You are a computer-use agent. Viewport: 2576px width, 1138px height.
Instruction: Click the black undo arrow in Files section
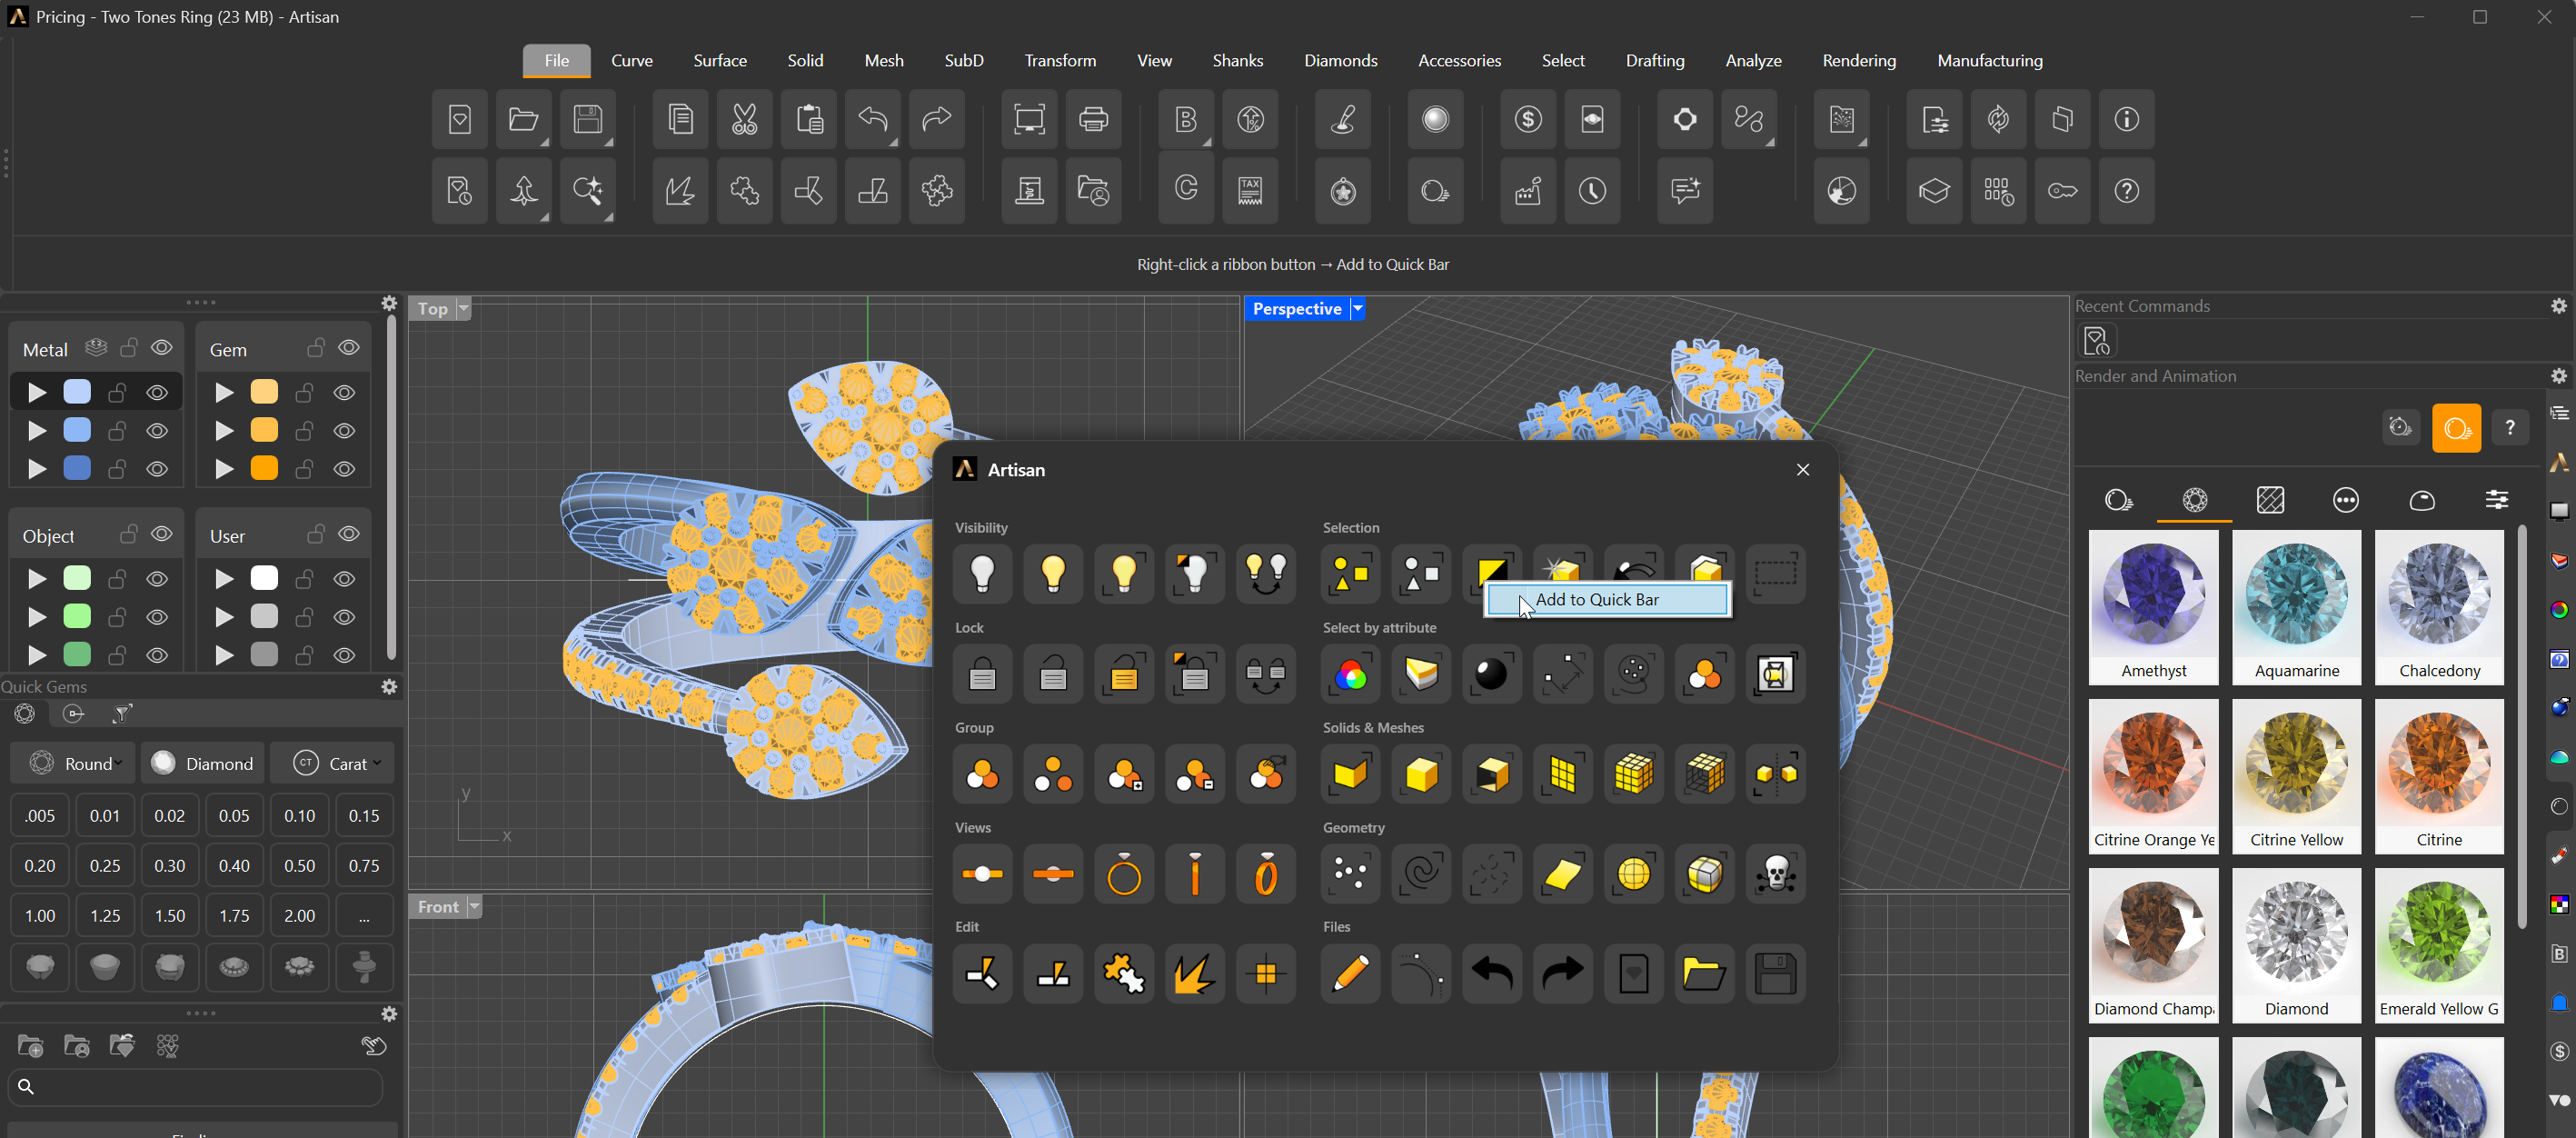[1492, 973]
